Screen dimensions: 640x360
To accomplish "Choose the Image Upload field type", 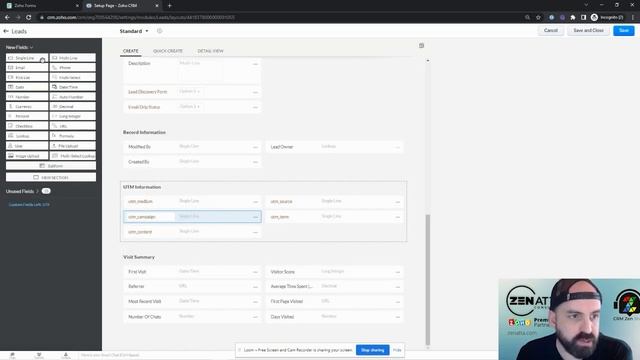I will tap(27, 156).
